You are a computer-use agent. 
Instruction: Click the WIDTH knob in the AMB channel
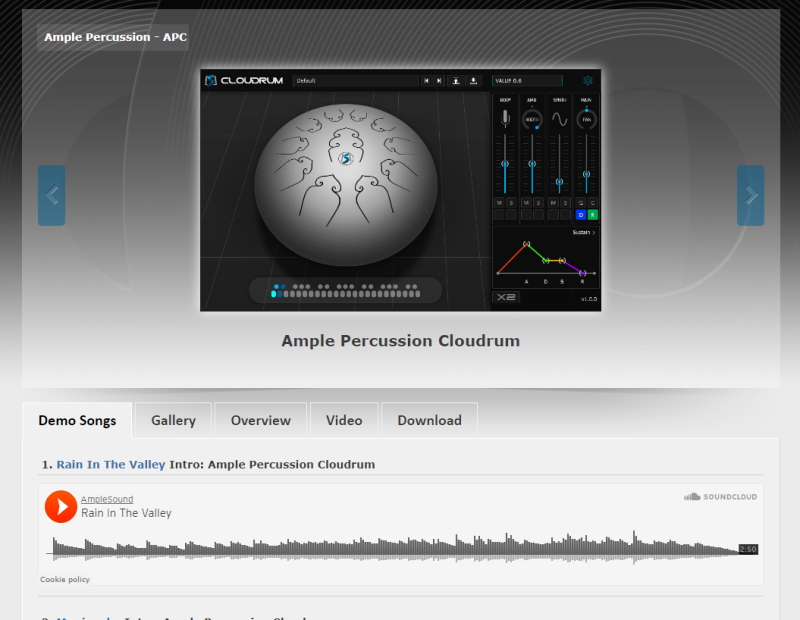pos(532,119)
